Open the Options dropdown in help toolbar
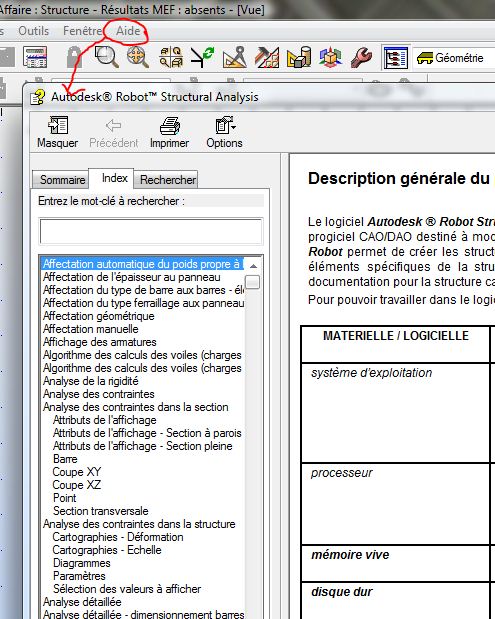This screenshot has width=495, height=619. (224, 132)
